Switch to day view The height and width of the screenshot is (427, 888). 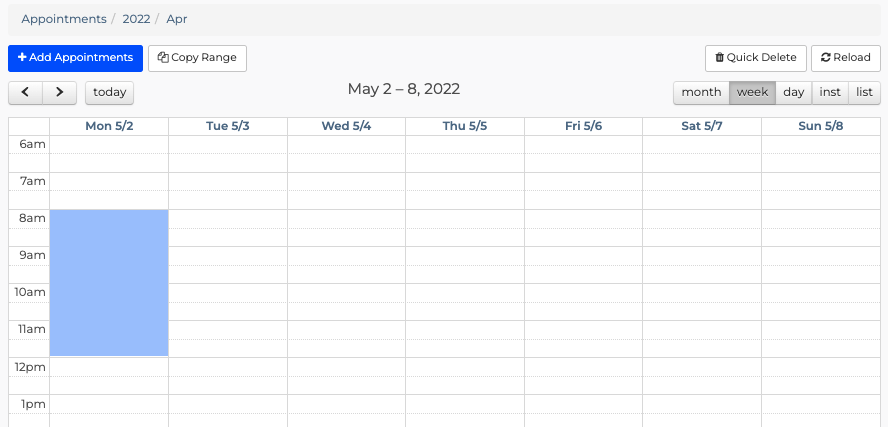click(793, 93)
